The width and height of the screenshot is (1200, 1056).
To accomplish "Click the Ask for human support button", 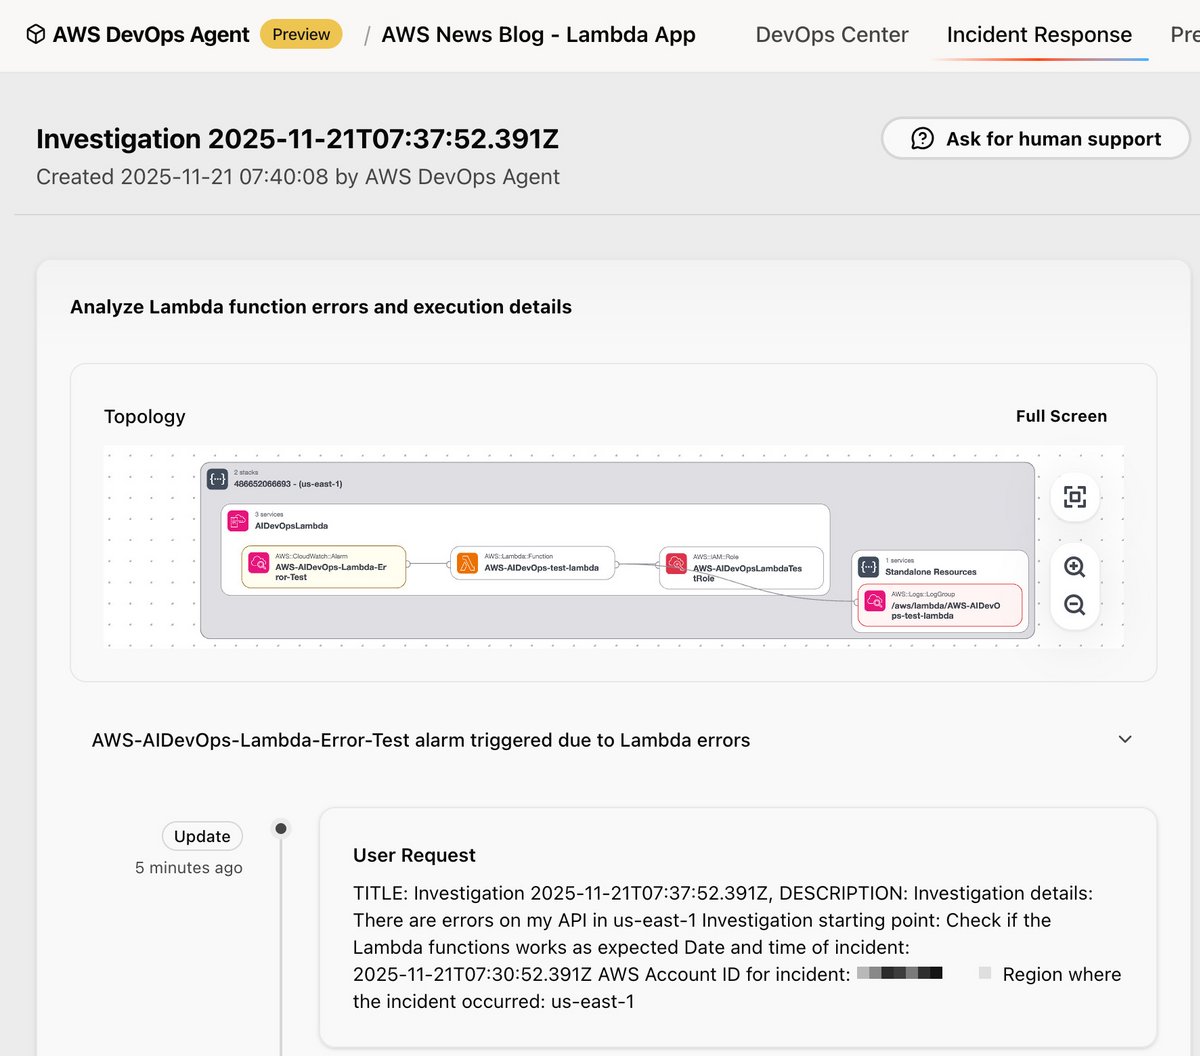I will [x=1035, y=139].
